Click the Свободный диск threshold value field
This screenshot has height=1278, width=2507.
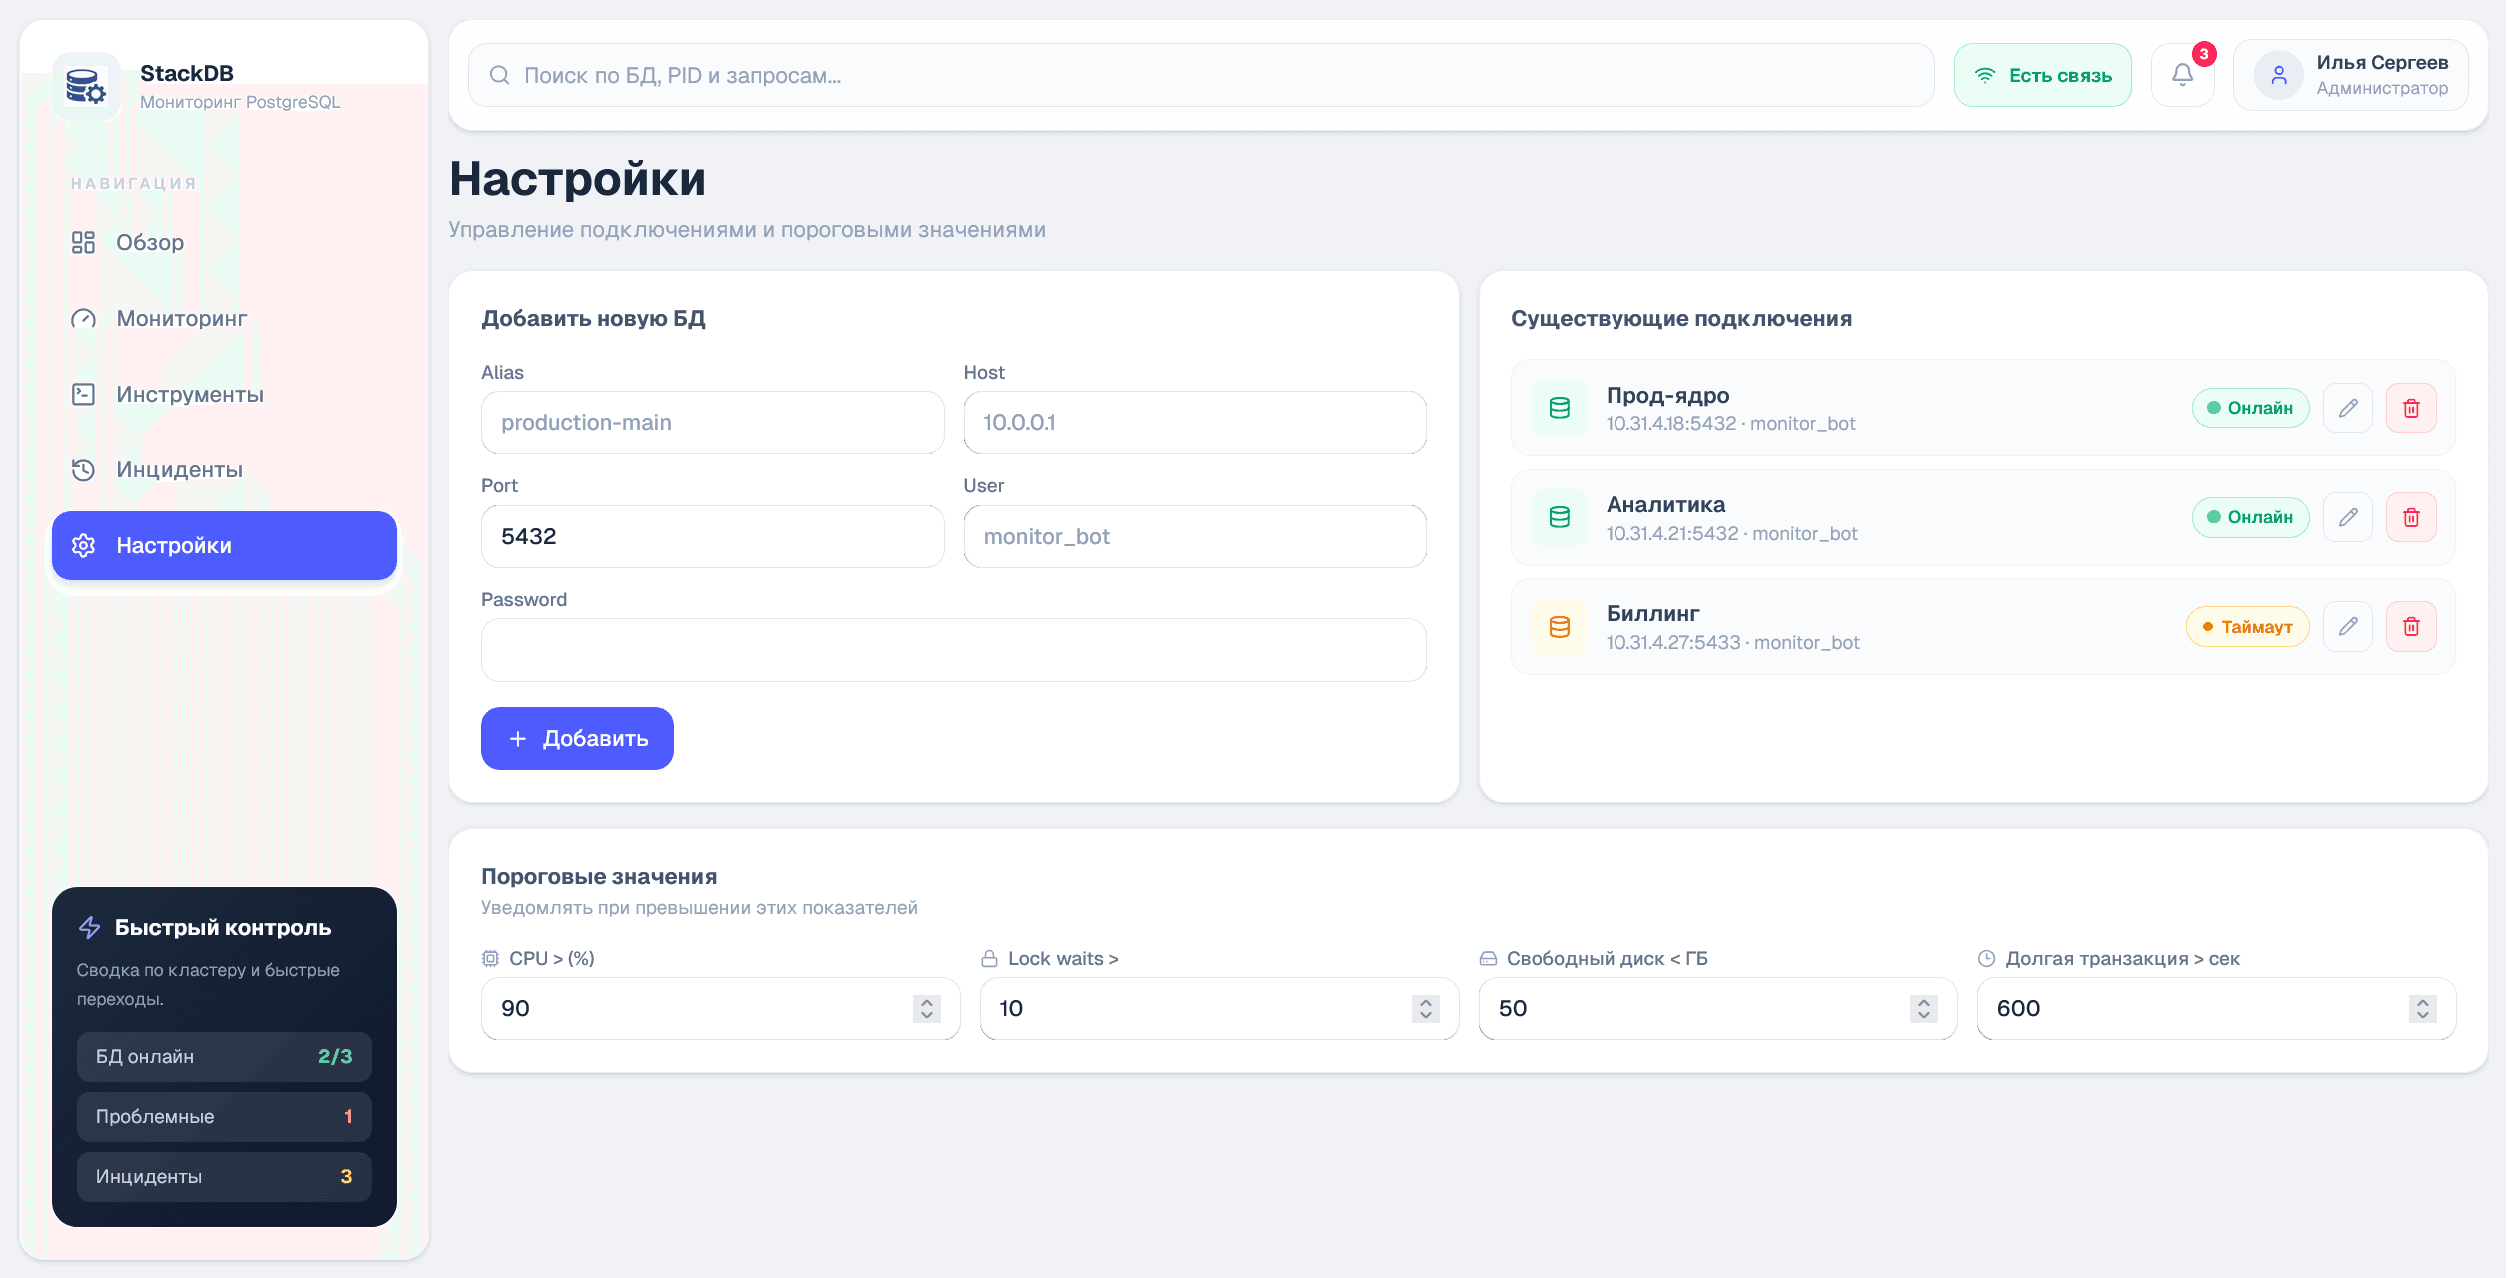coord(1700,1008)
